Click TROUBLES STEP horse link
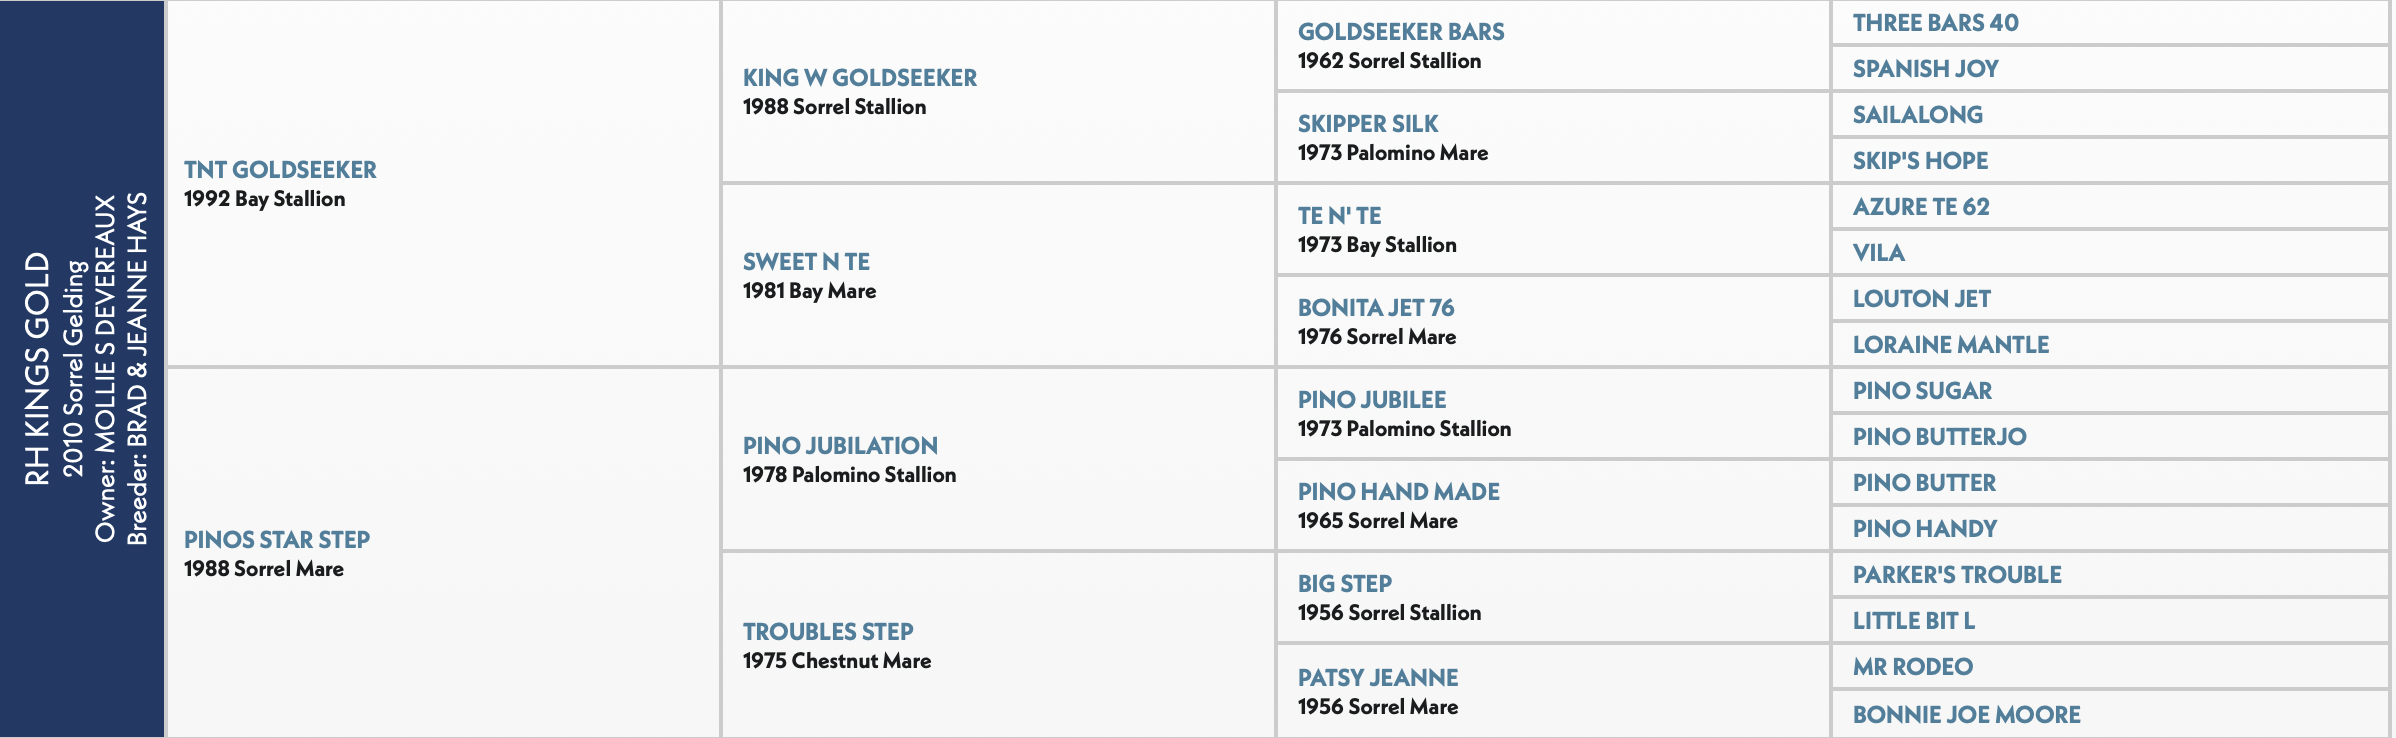 [828, 632]
